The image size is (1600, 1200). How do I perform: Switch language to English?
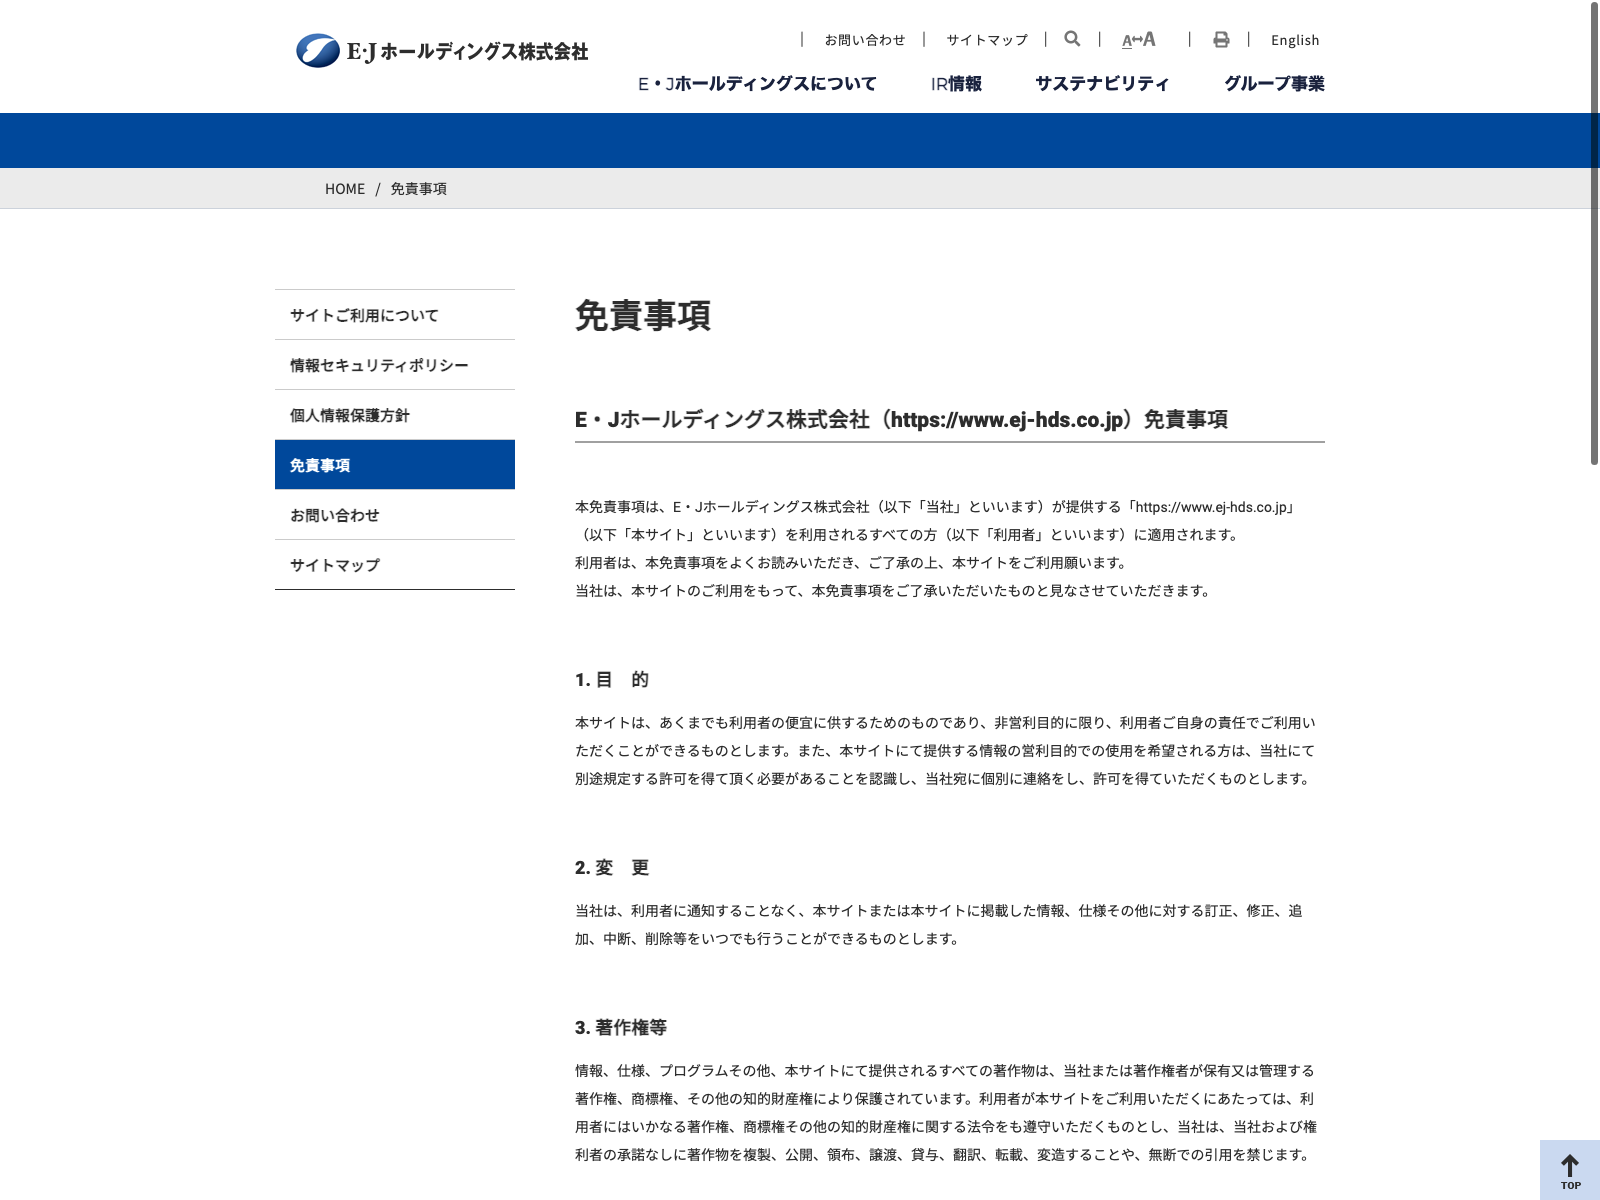[x=1295, y=40]
